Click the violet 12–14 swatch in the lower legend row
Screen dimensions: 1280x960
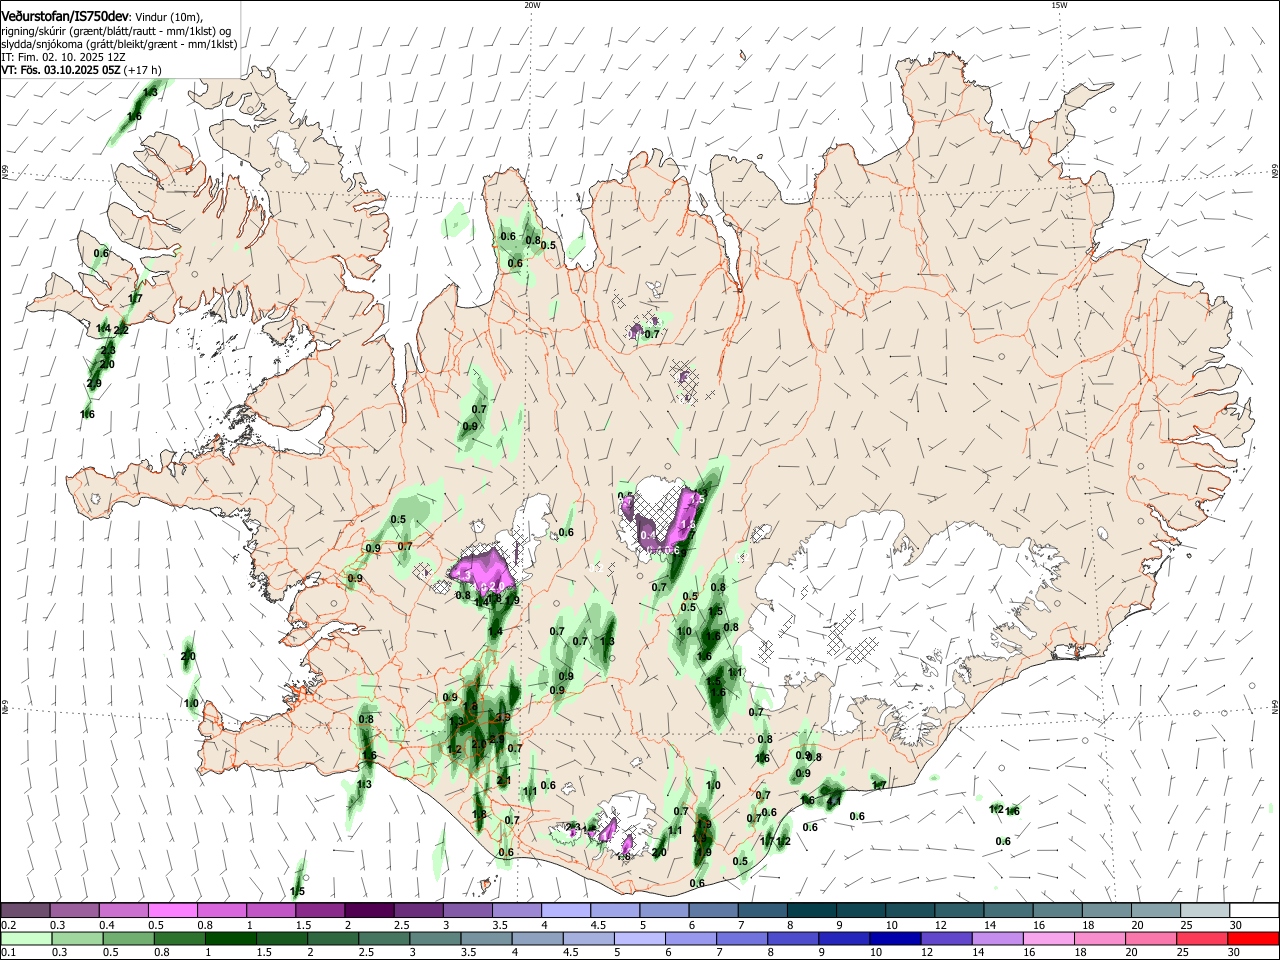tap(946, 939)
